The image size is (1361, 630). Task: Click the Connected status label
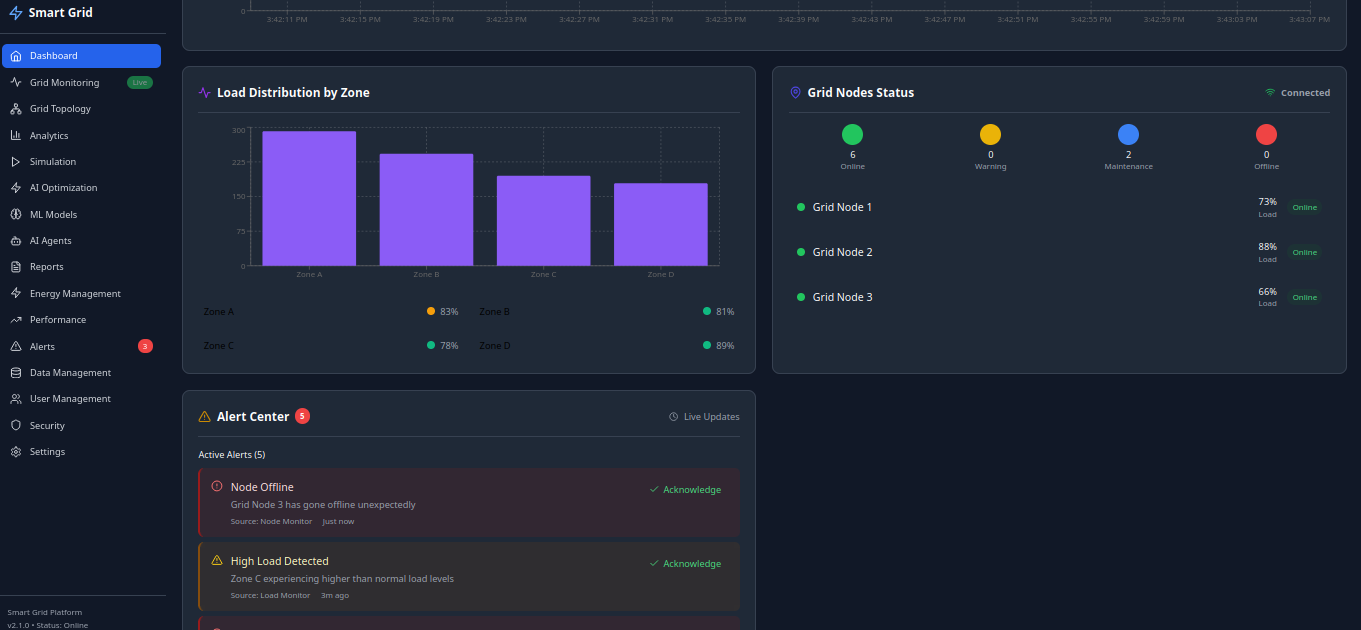1305,93
